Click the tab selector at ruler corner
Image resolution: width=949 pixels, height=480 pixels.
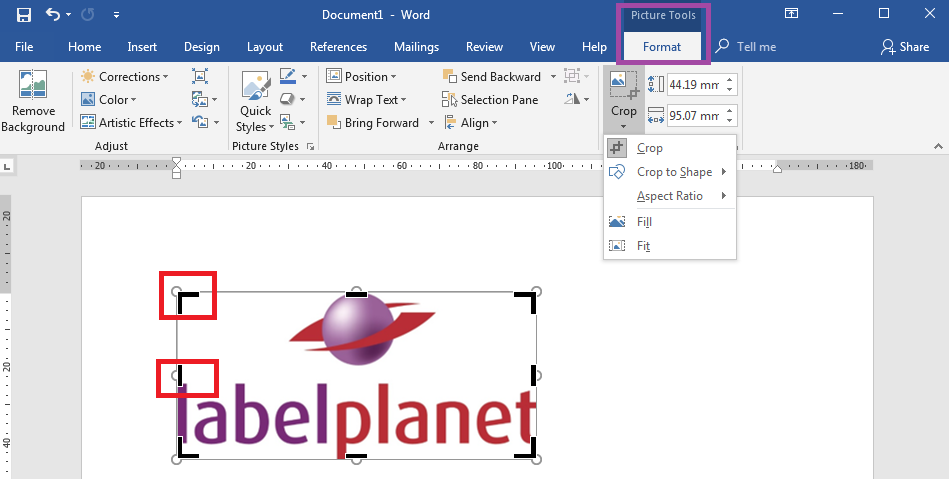pos(7,166)
